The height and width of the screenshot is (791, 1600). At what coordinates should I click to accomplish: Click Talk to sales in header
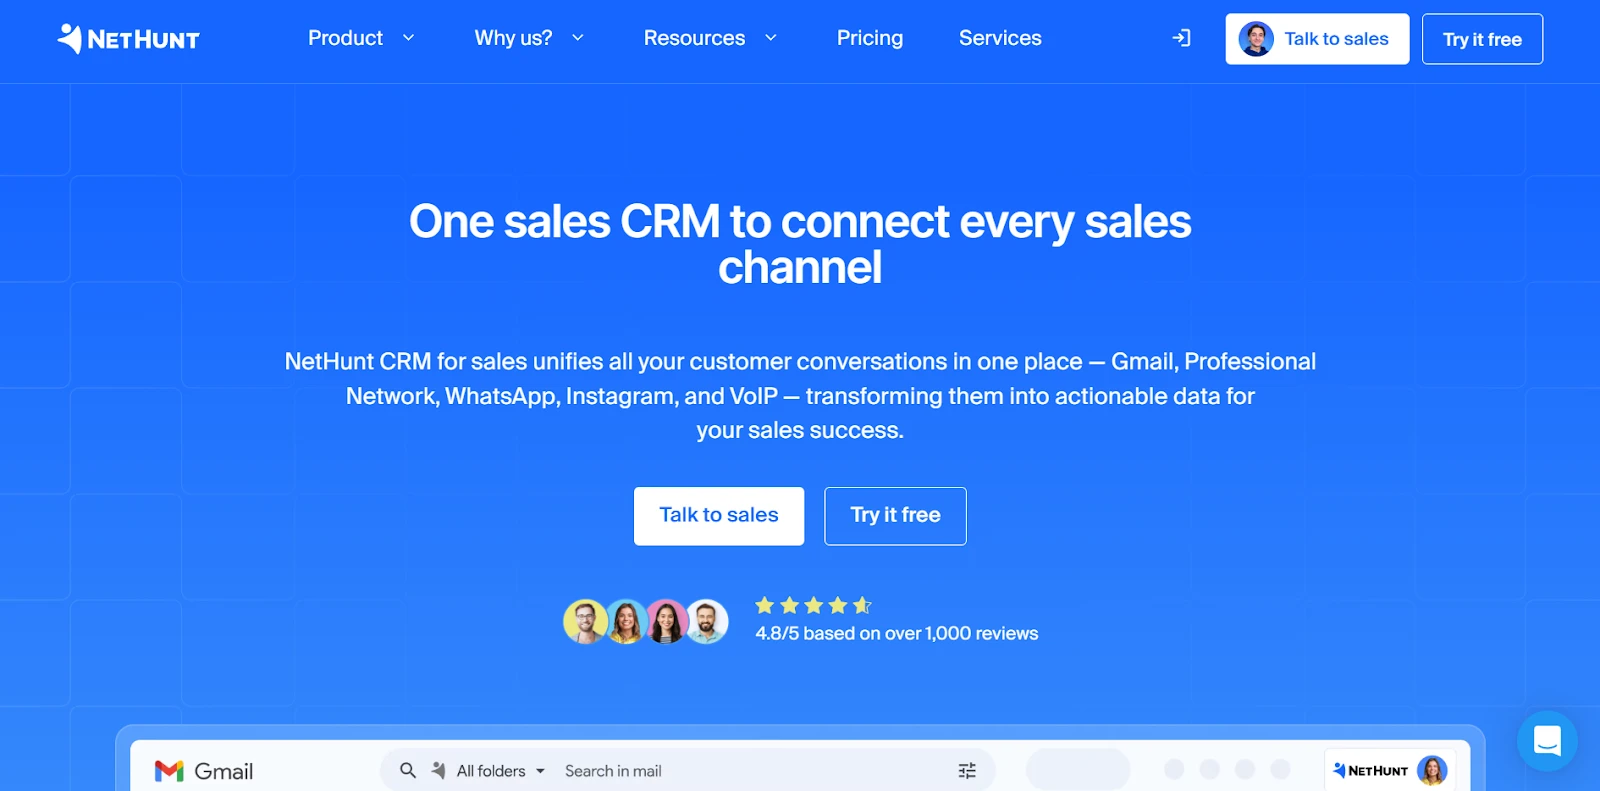click(x=1317, y=39)
